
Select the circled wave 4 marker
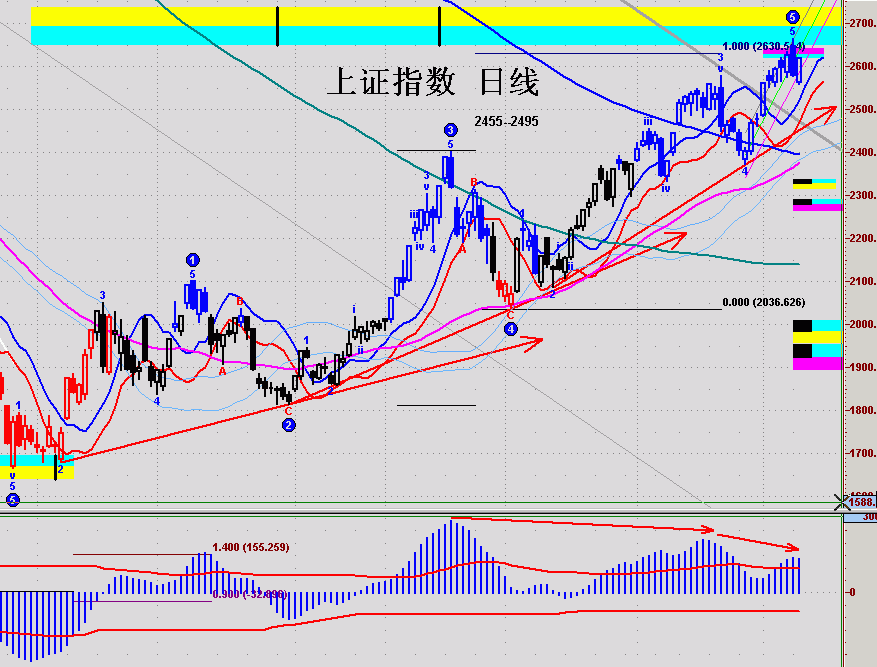click(x=511, y=328)
